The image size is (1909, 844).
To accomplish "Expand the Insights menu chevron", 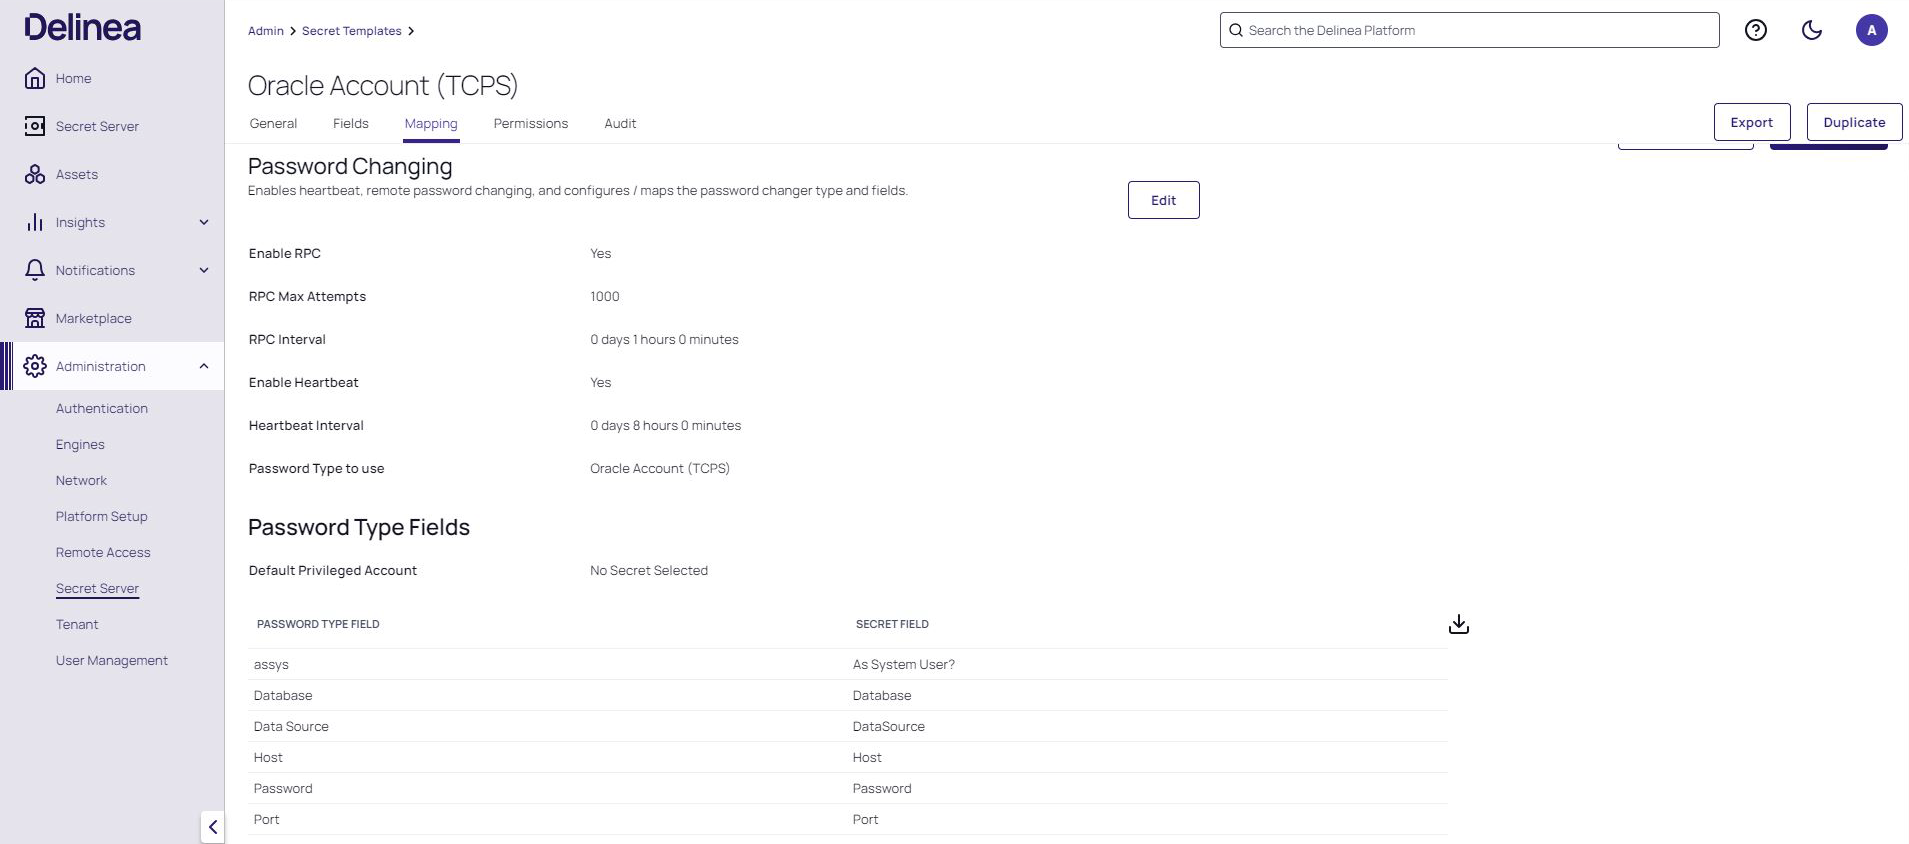I will [204, 222].
